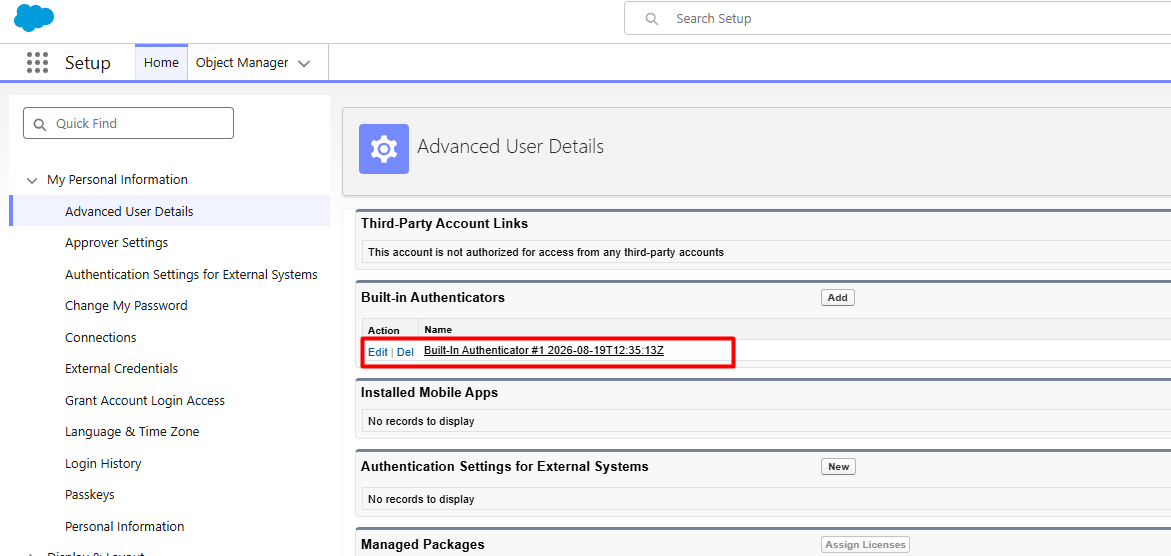Click New for Authentication Settings for External Systems
The image size is (1171, 556).
coord(839,466)
